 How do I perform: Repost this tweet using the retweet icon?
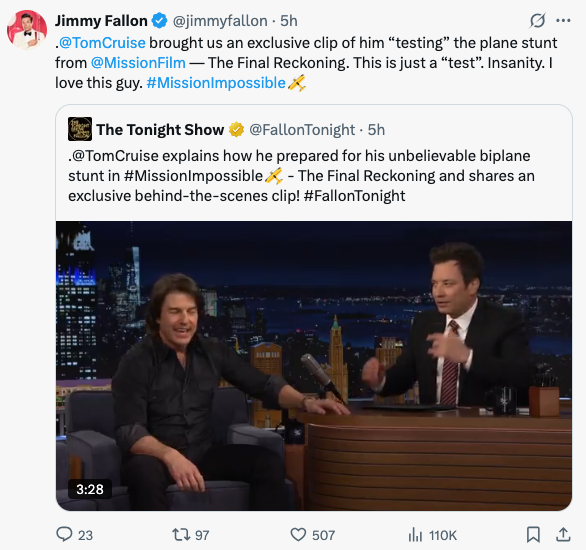pos(181,535)
